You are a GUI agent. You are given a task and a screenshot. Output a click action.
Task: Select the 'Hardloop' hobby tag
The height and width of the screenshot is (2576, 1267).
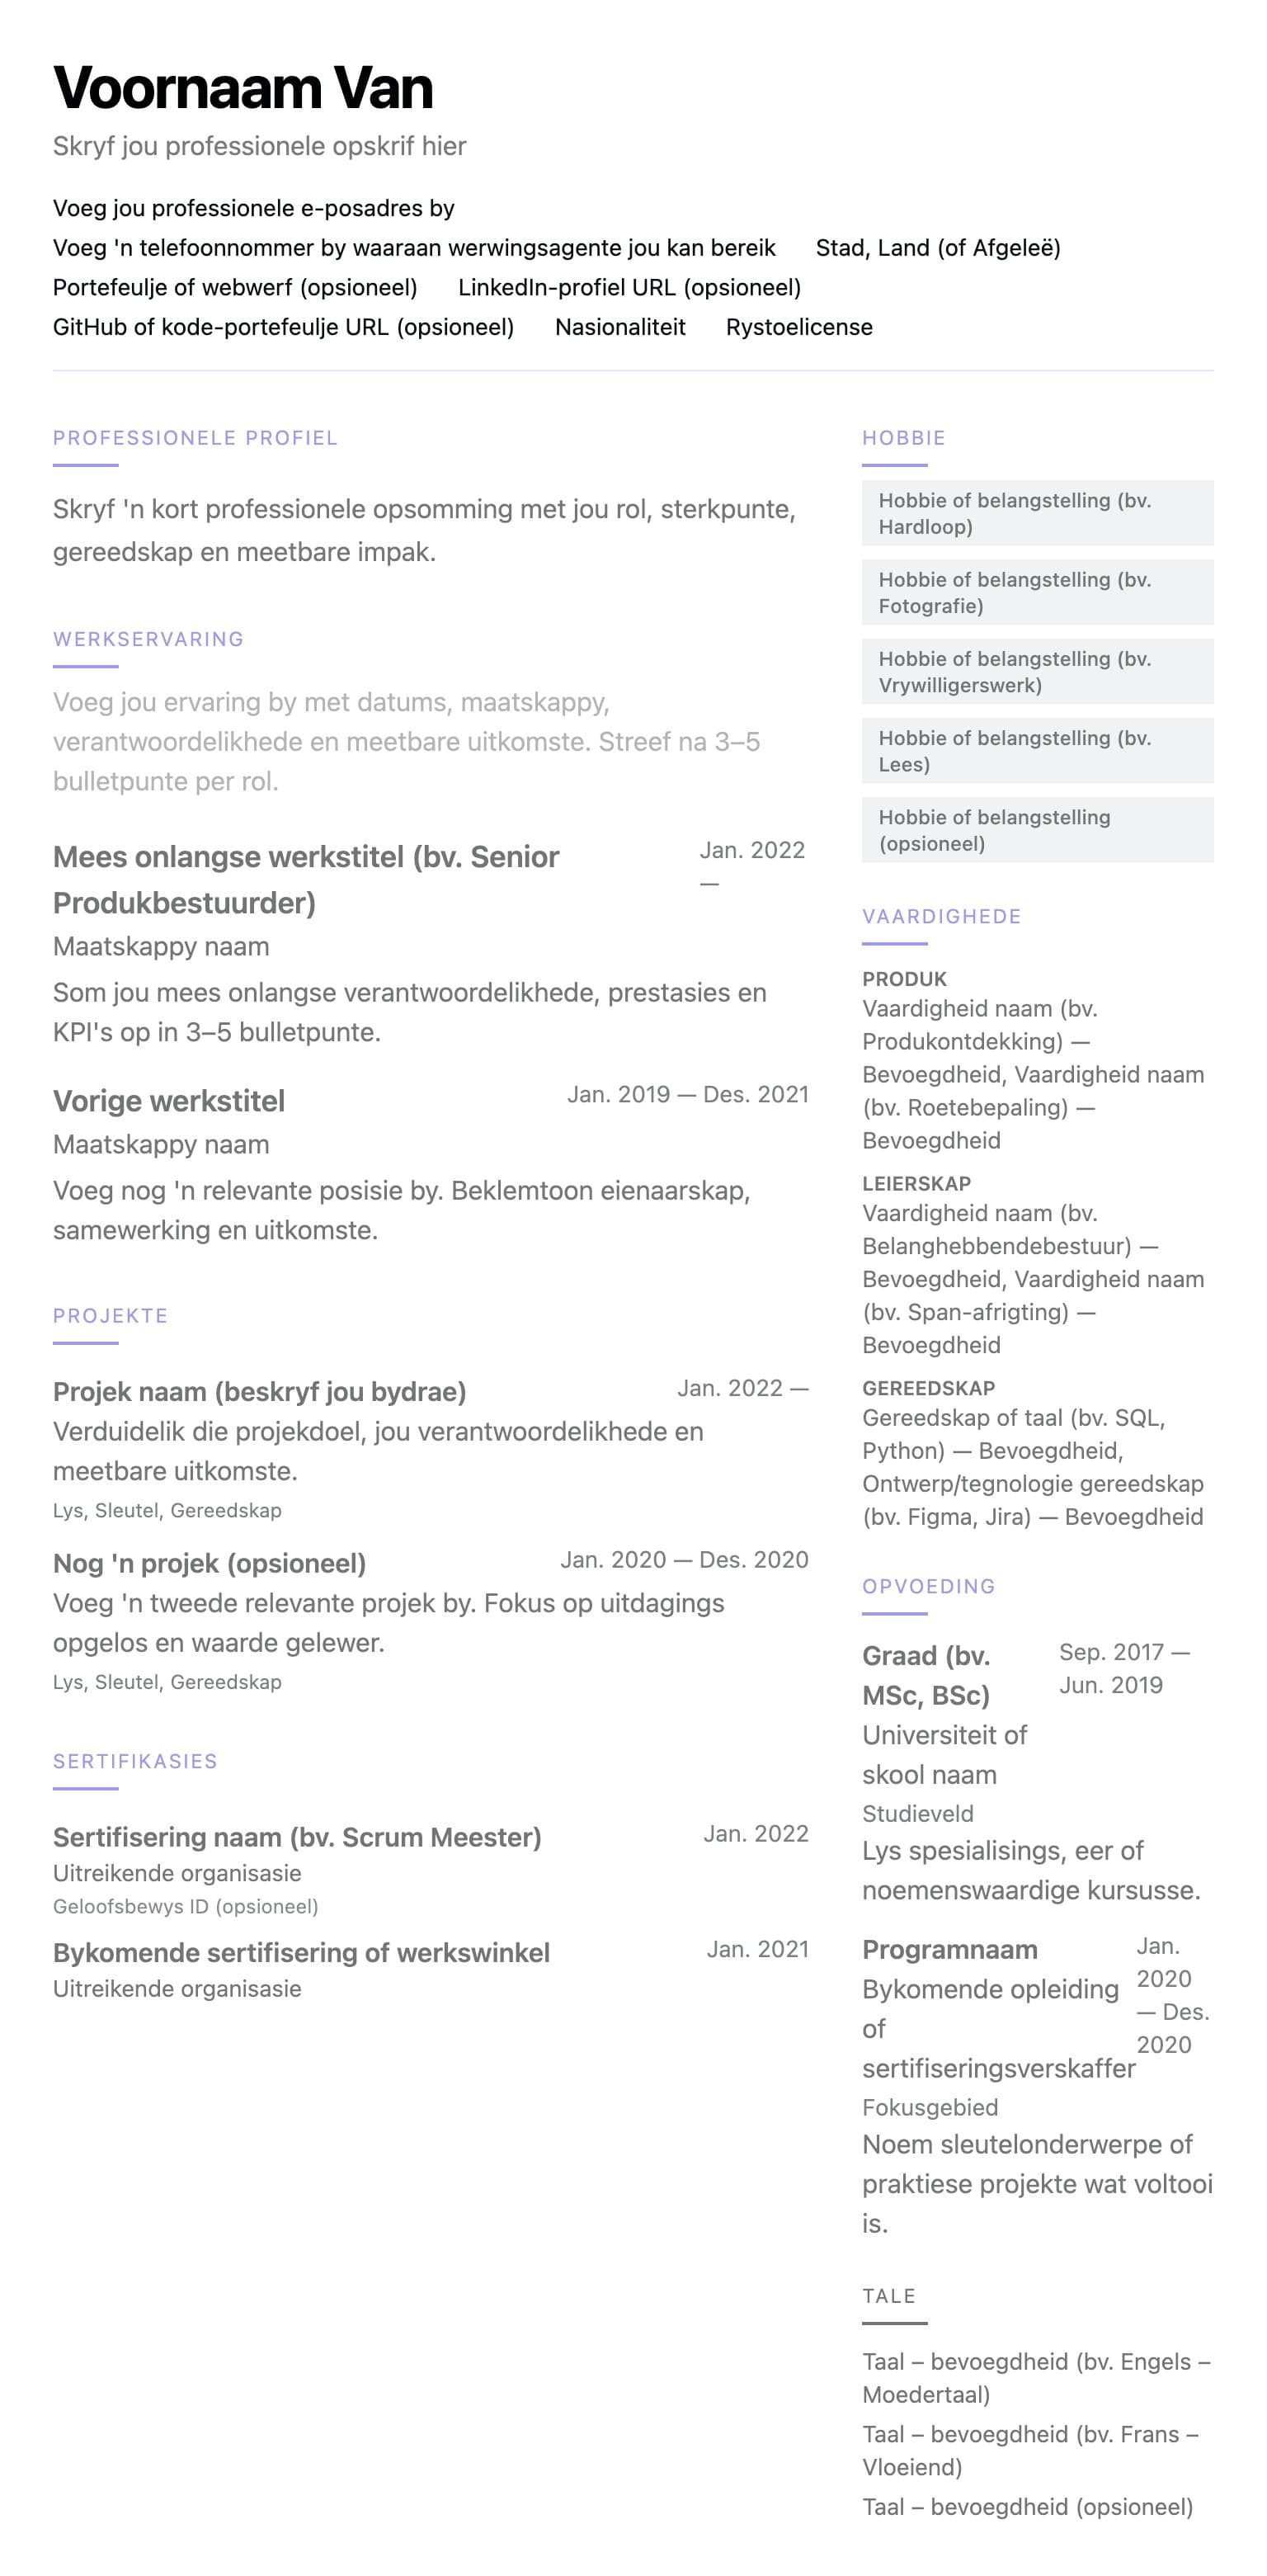point(1037,513)
